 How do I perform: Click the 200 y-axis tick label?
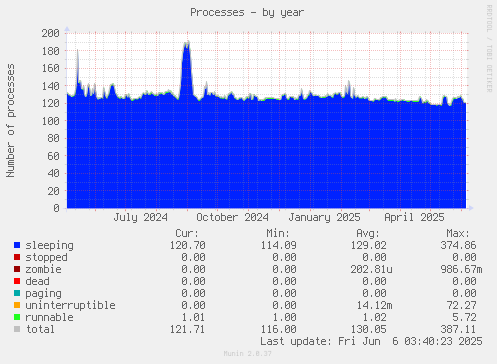point(50,33)
